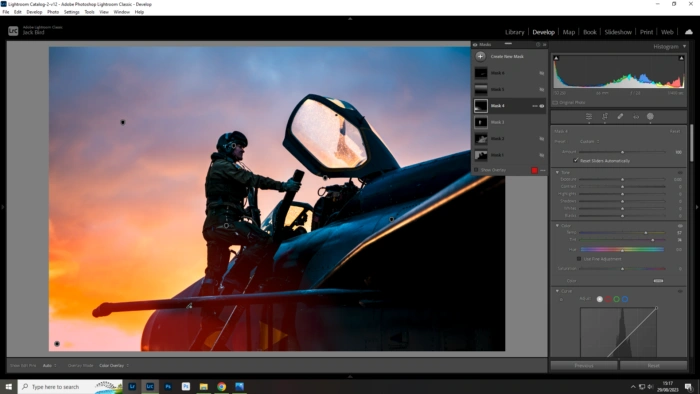Toggle Color section visibility eye
Screen dimensions: 700x394
point(680,226)
